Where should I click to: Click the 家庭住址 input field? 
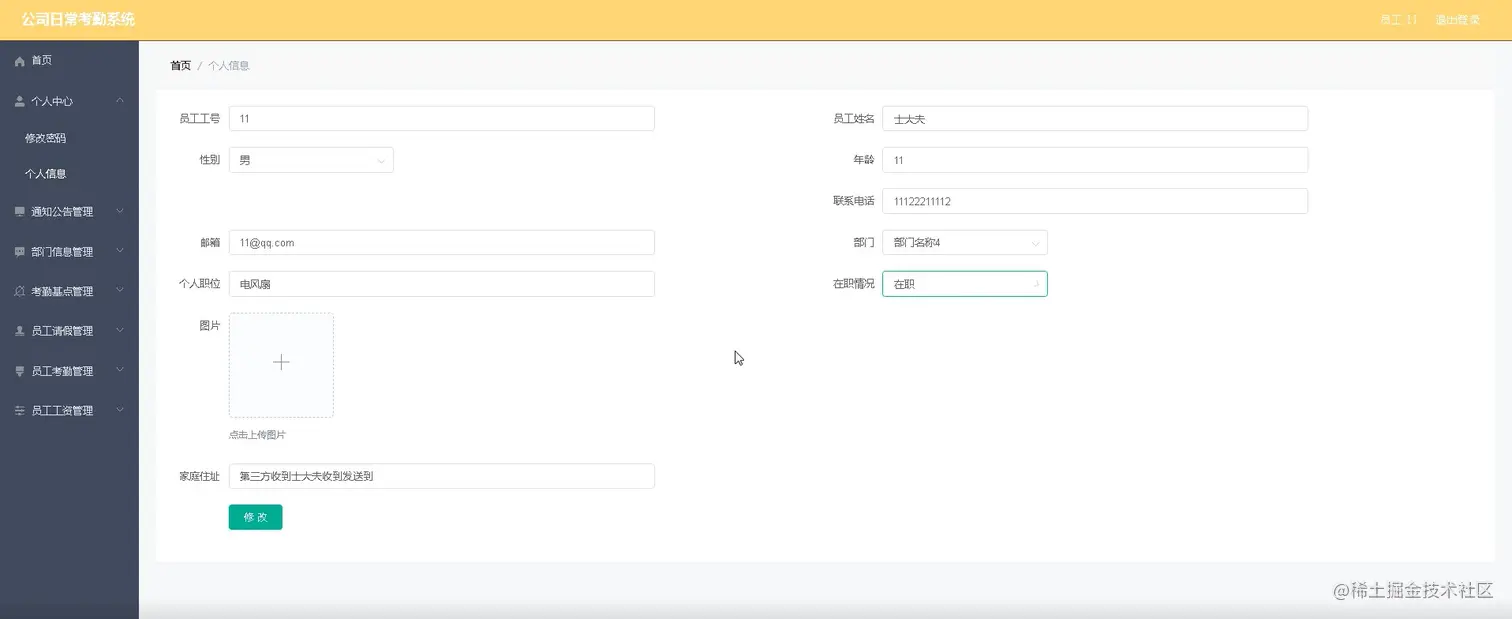tap(442, 477)
